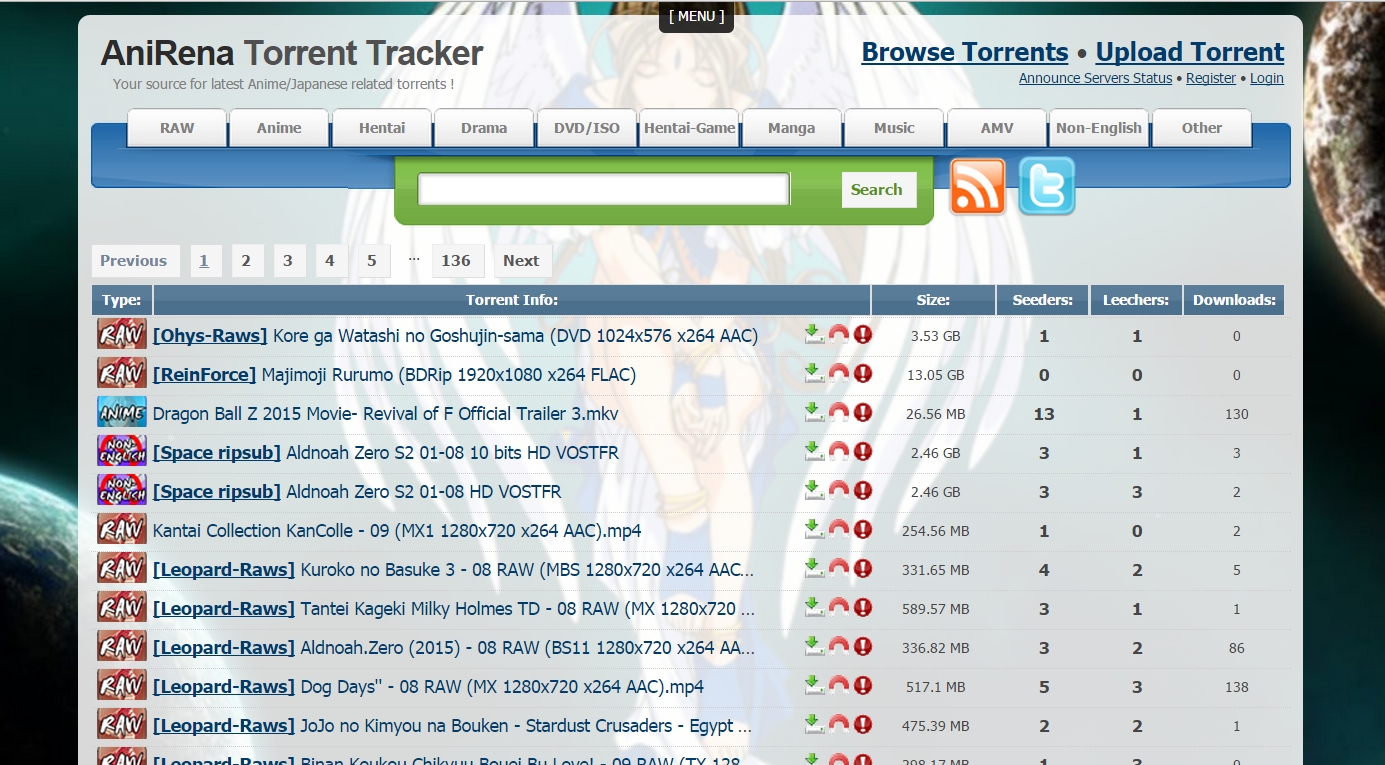Open the Twitter bird icon
The width and height of the screenshot is (1385, 765).
pos(1047,186)
